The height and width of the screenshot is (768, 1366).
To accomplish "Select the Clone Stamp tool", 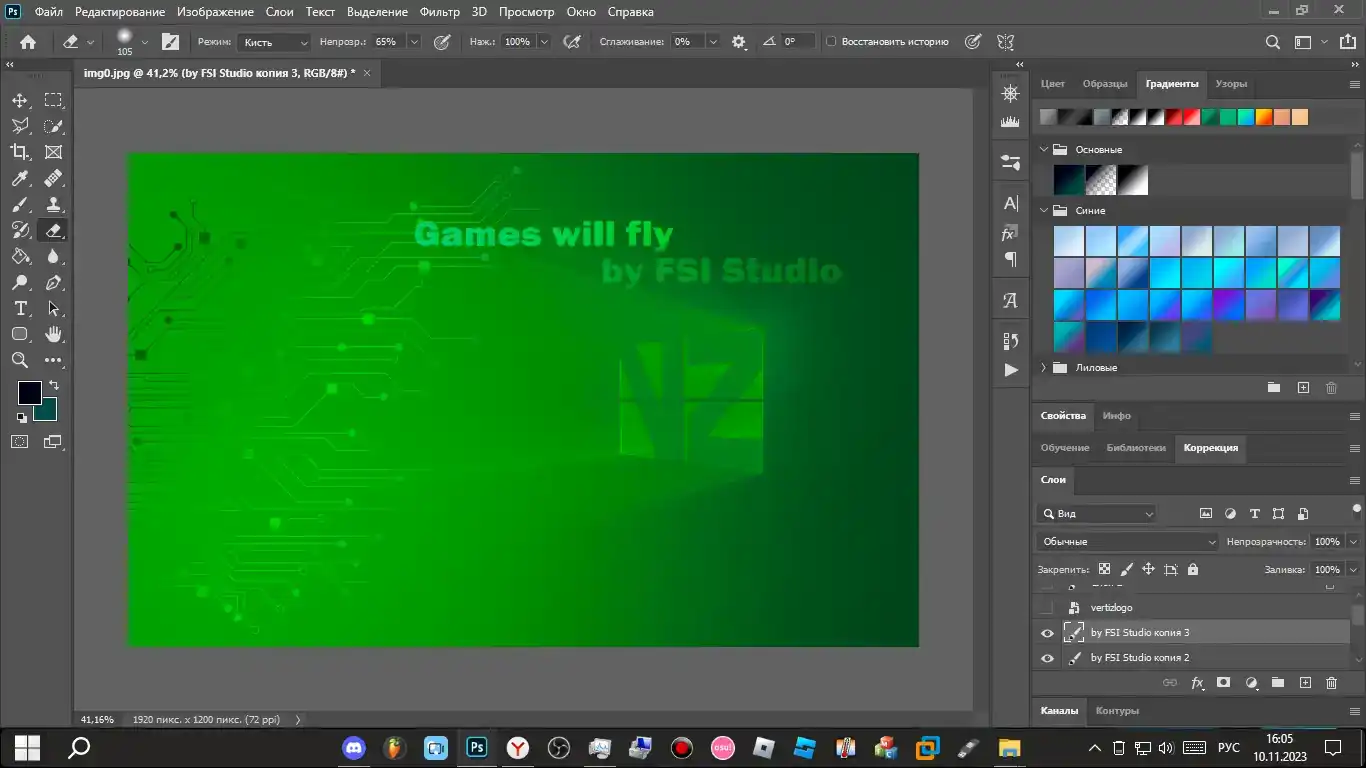I will point(54,204).
